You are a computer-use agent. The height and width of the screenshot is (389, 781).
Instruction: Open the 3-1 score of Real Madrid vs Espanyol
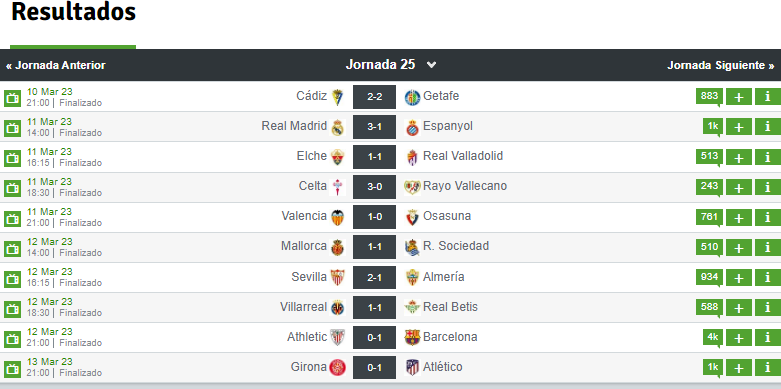click(375, 127)
